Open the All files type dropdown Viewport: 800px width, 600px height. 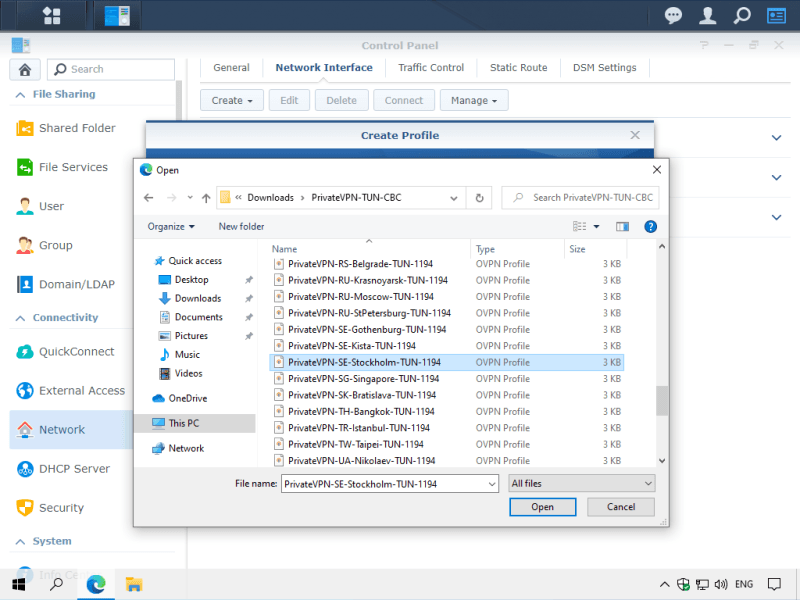click(x=581, y=484)
